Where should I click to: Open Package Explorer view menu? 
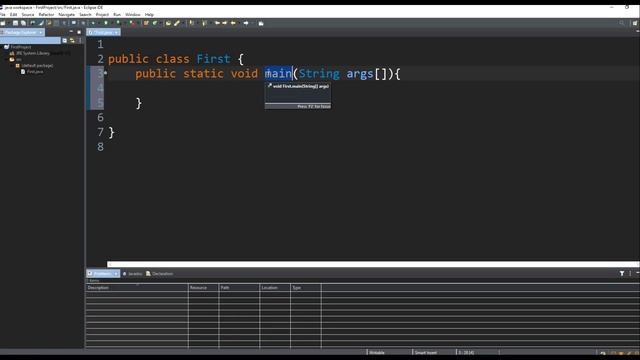click(80, 40)
